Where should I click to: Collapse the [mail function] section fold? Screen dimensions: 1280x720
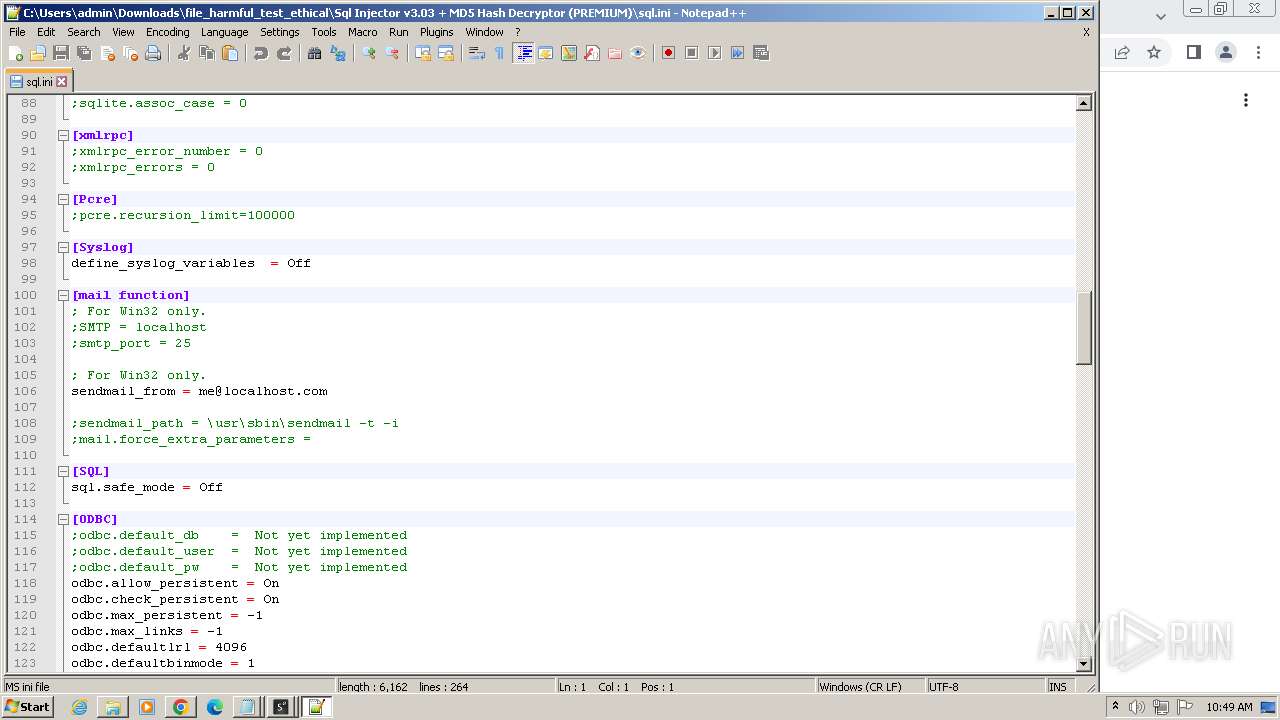[x=63, y=295]
